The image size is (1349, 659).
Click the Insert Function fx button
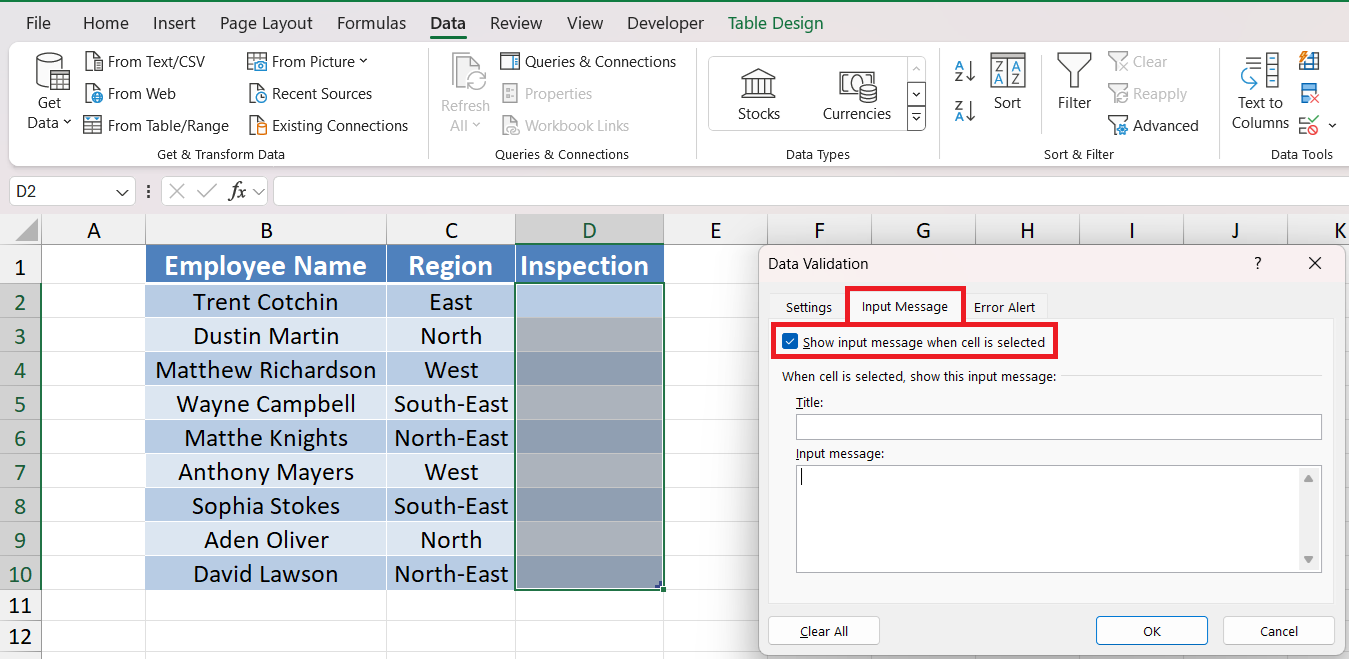pos(237,191)
